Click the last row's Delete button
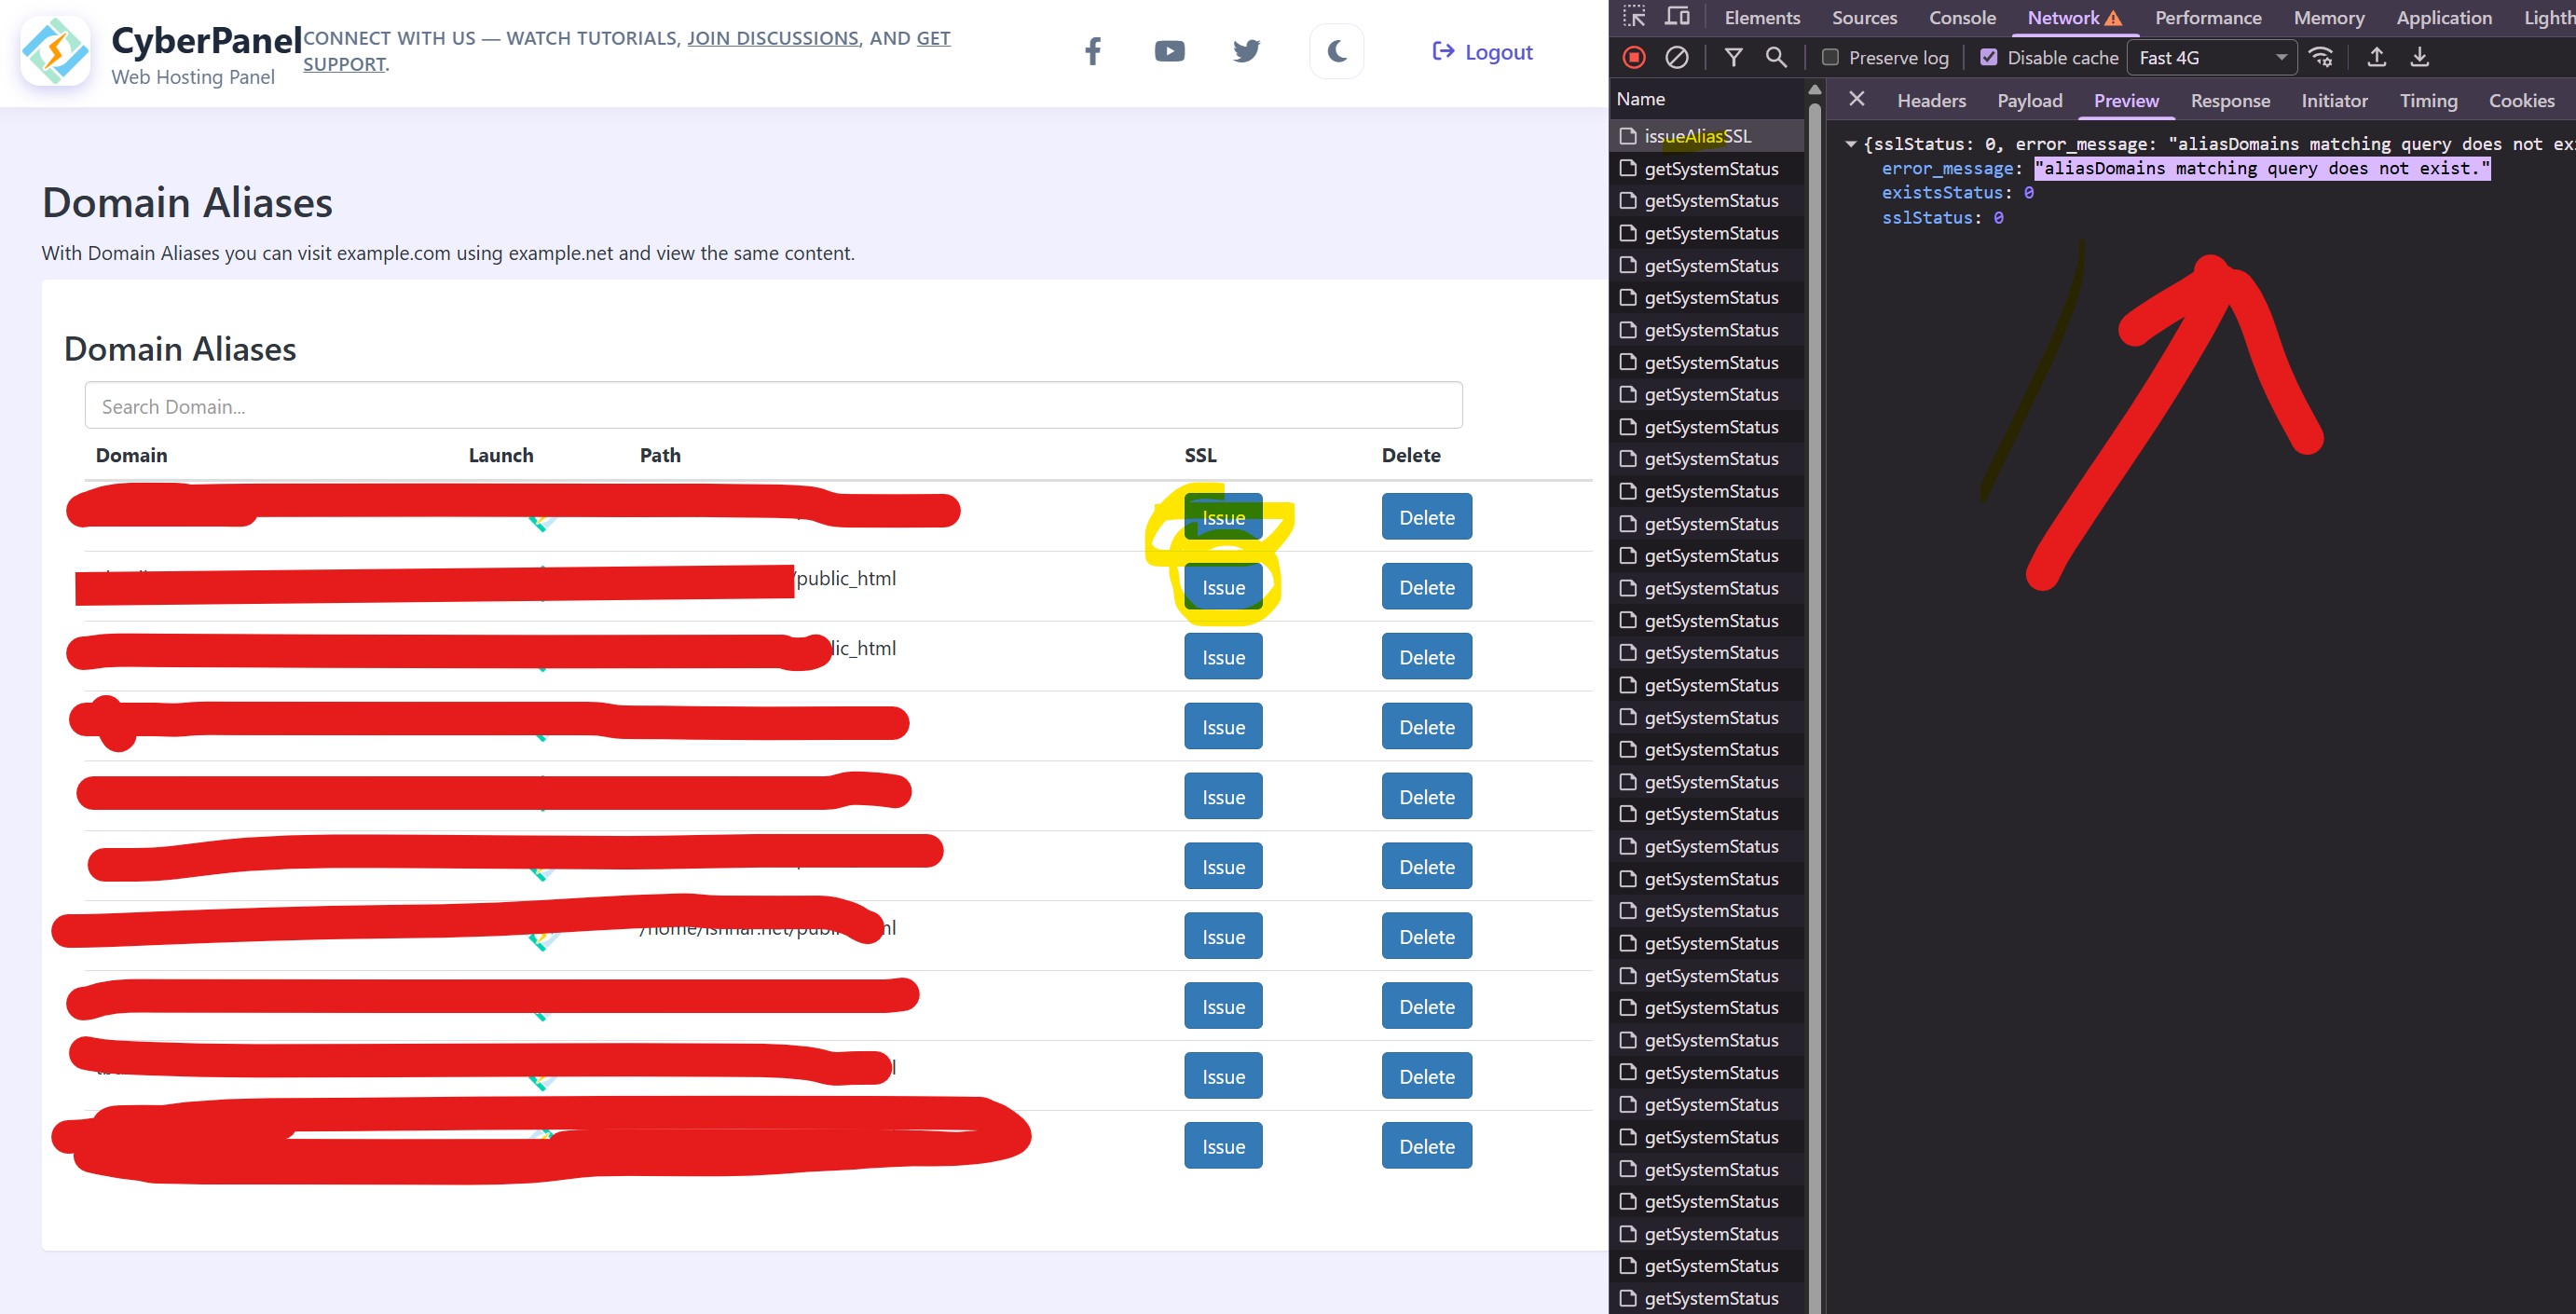 point(1426,1146)
